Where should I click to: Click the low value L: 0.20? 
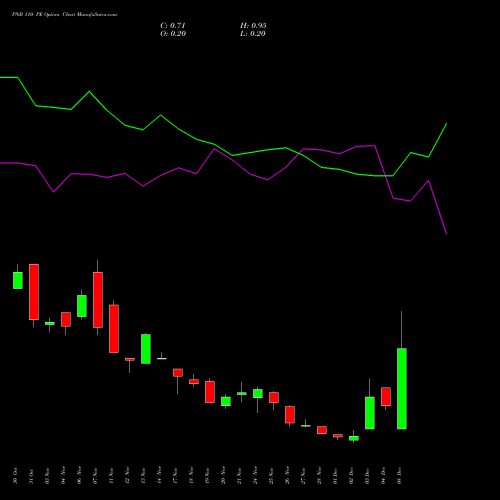click(253, 34)
